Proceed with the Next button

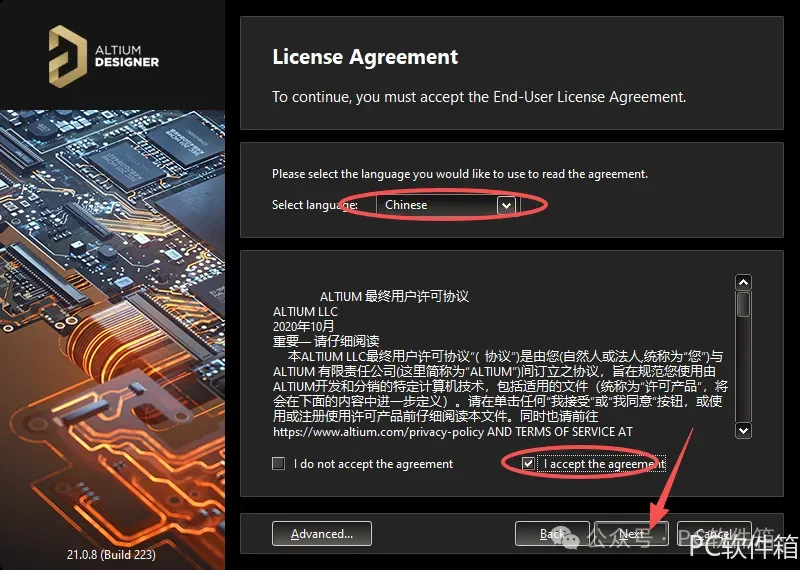click(x=632, y=534)
